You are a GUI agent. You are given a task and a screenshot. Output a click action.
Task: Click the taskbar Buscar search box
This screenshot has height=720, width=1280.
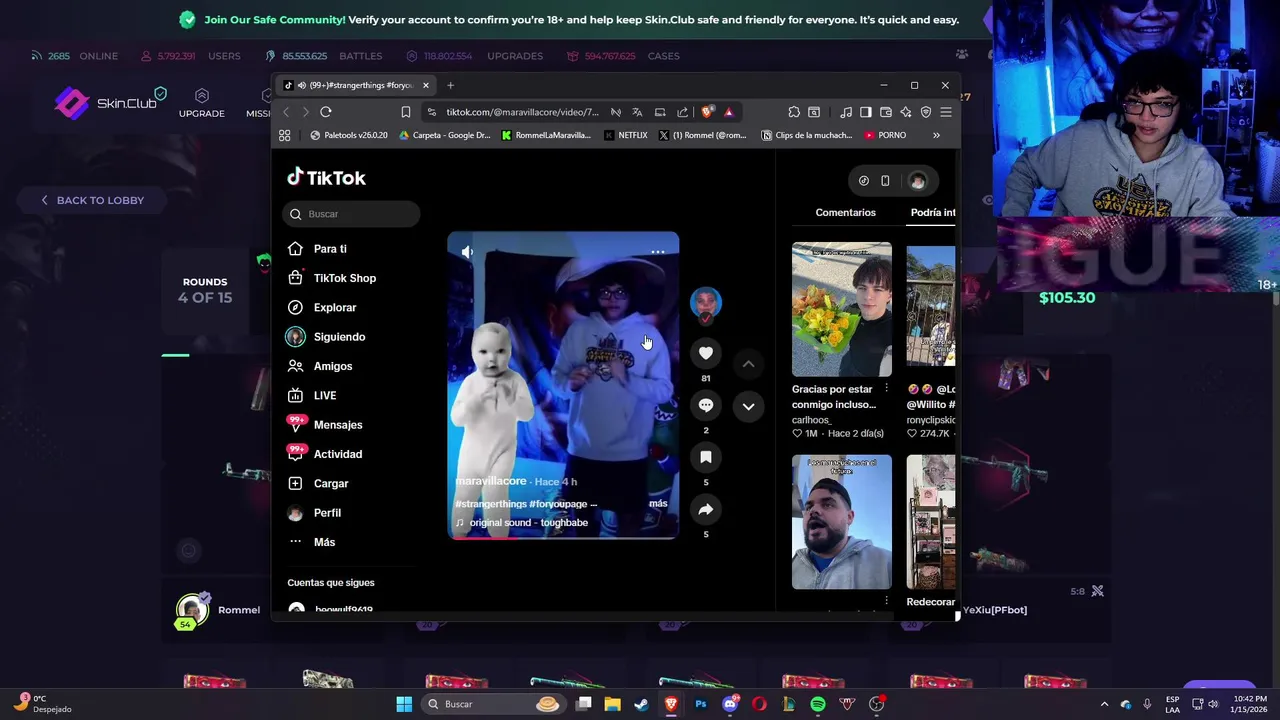pyautogui.click(x=493, y=704)
